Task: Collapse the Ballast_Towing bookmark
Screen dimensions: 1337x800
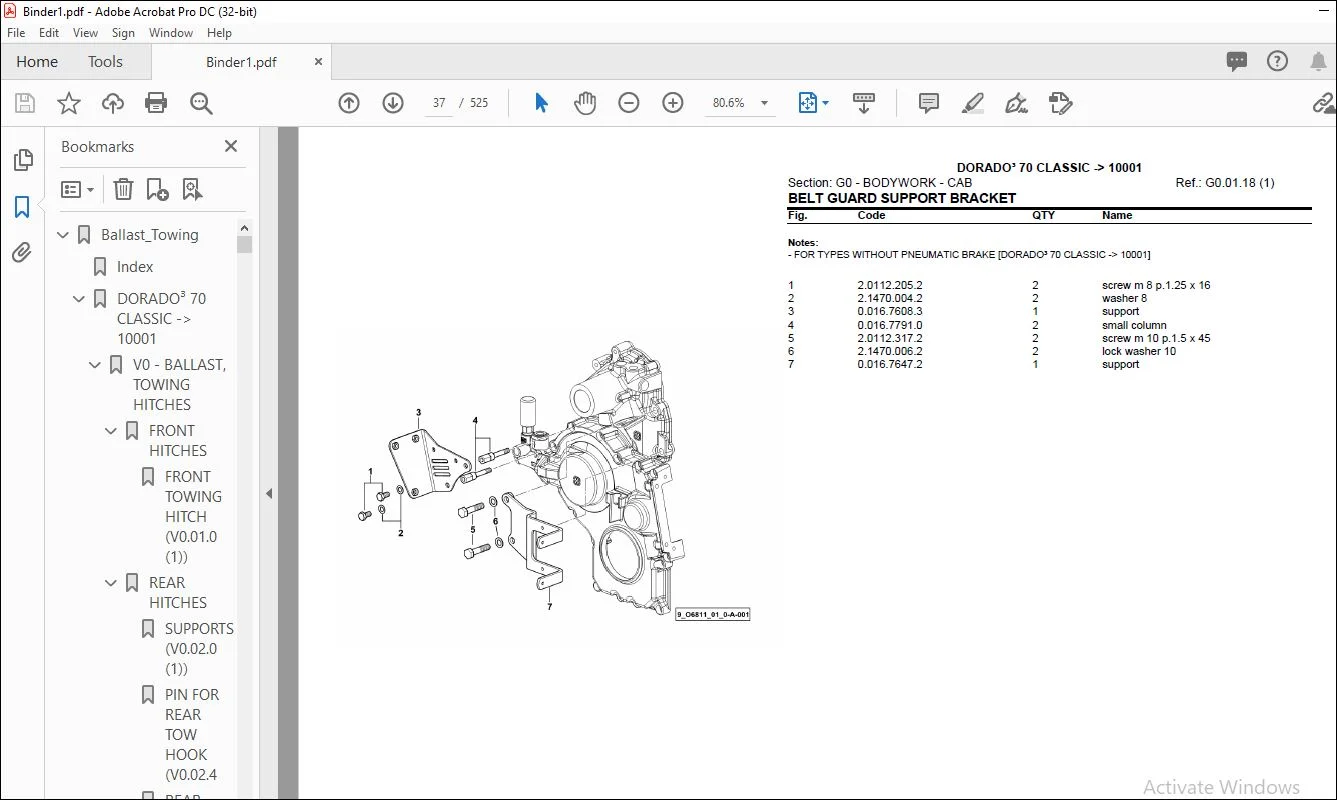Action: 64,235
